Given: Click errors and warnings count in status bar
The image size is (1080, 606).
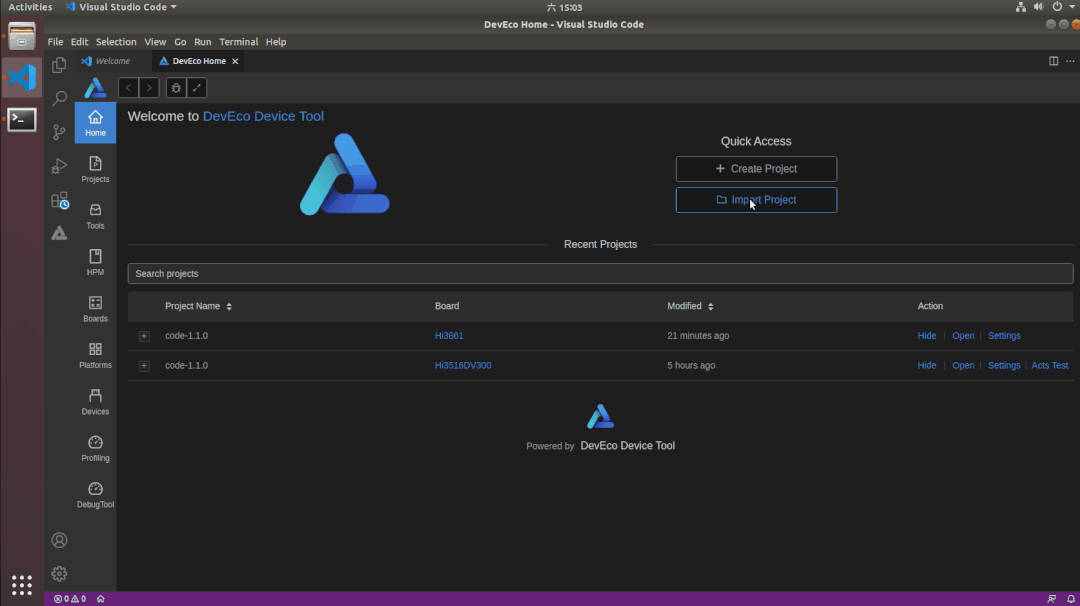Looking at the screenshot, I should tap(70, 599).
